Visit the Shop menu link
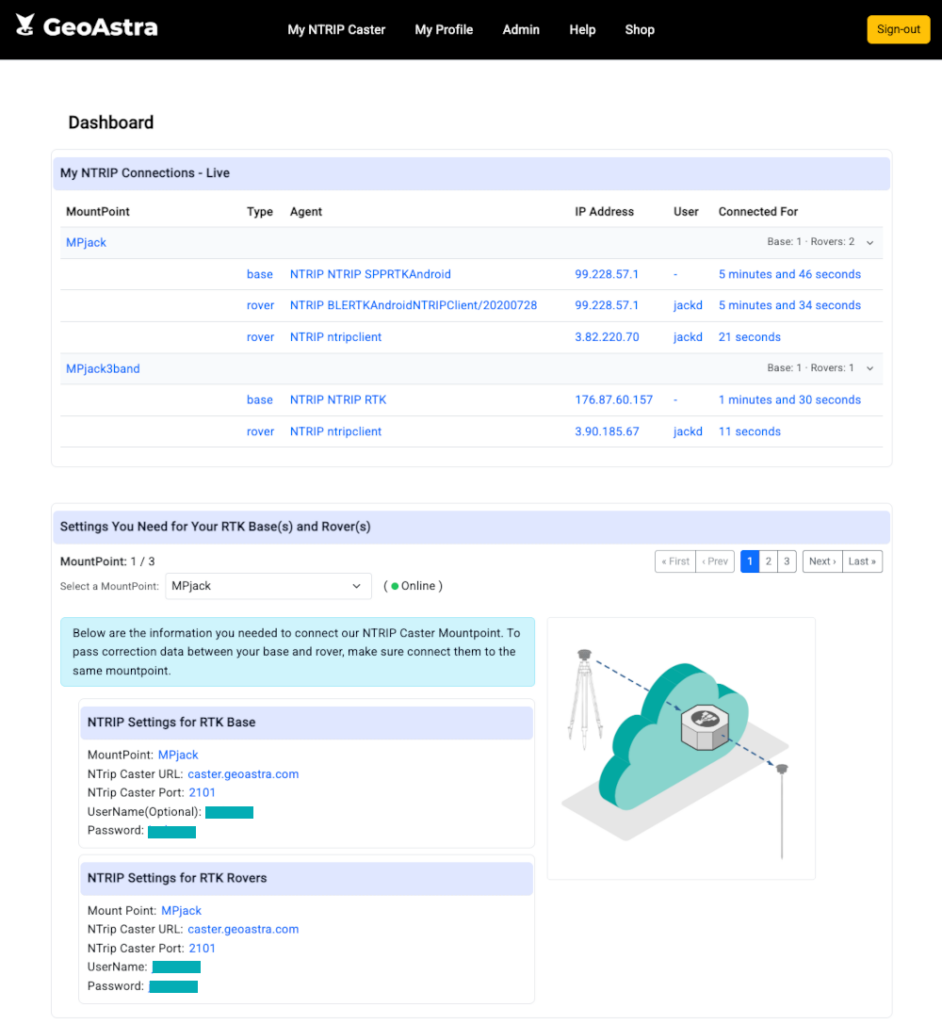Viewport: 942px width, 1024px height. [x=640, y=30]
